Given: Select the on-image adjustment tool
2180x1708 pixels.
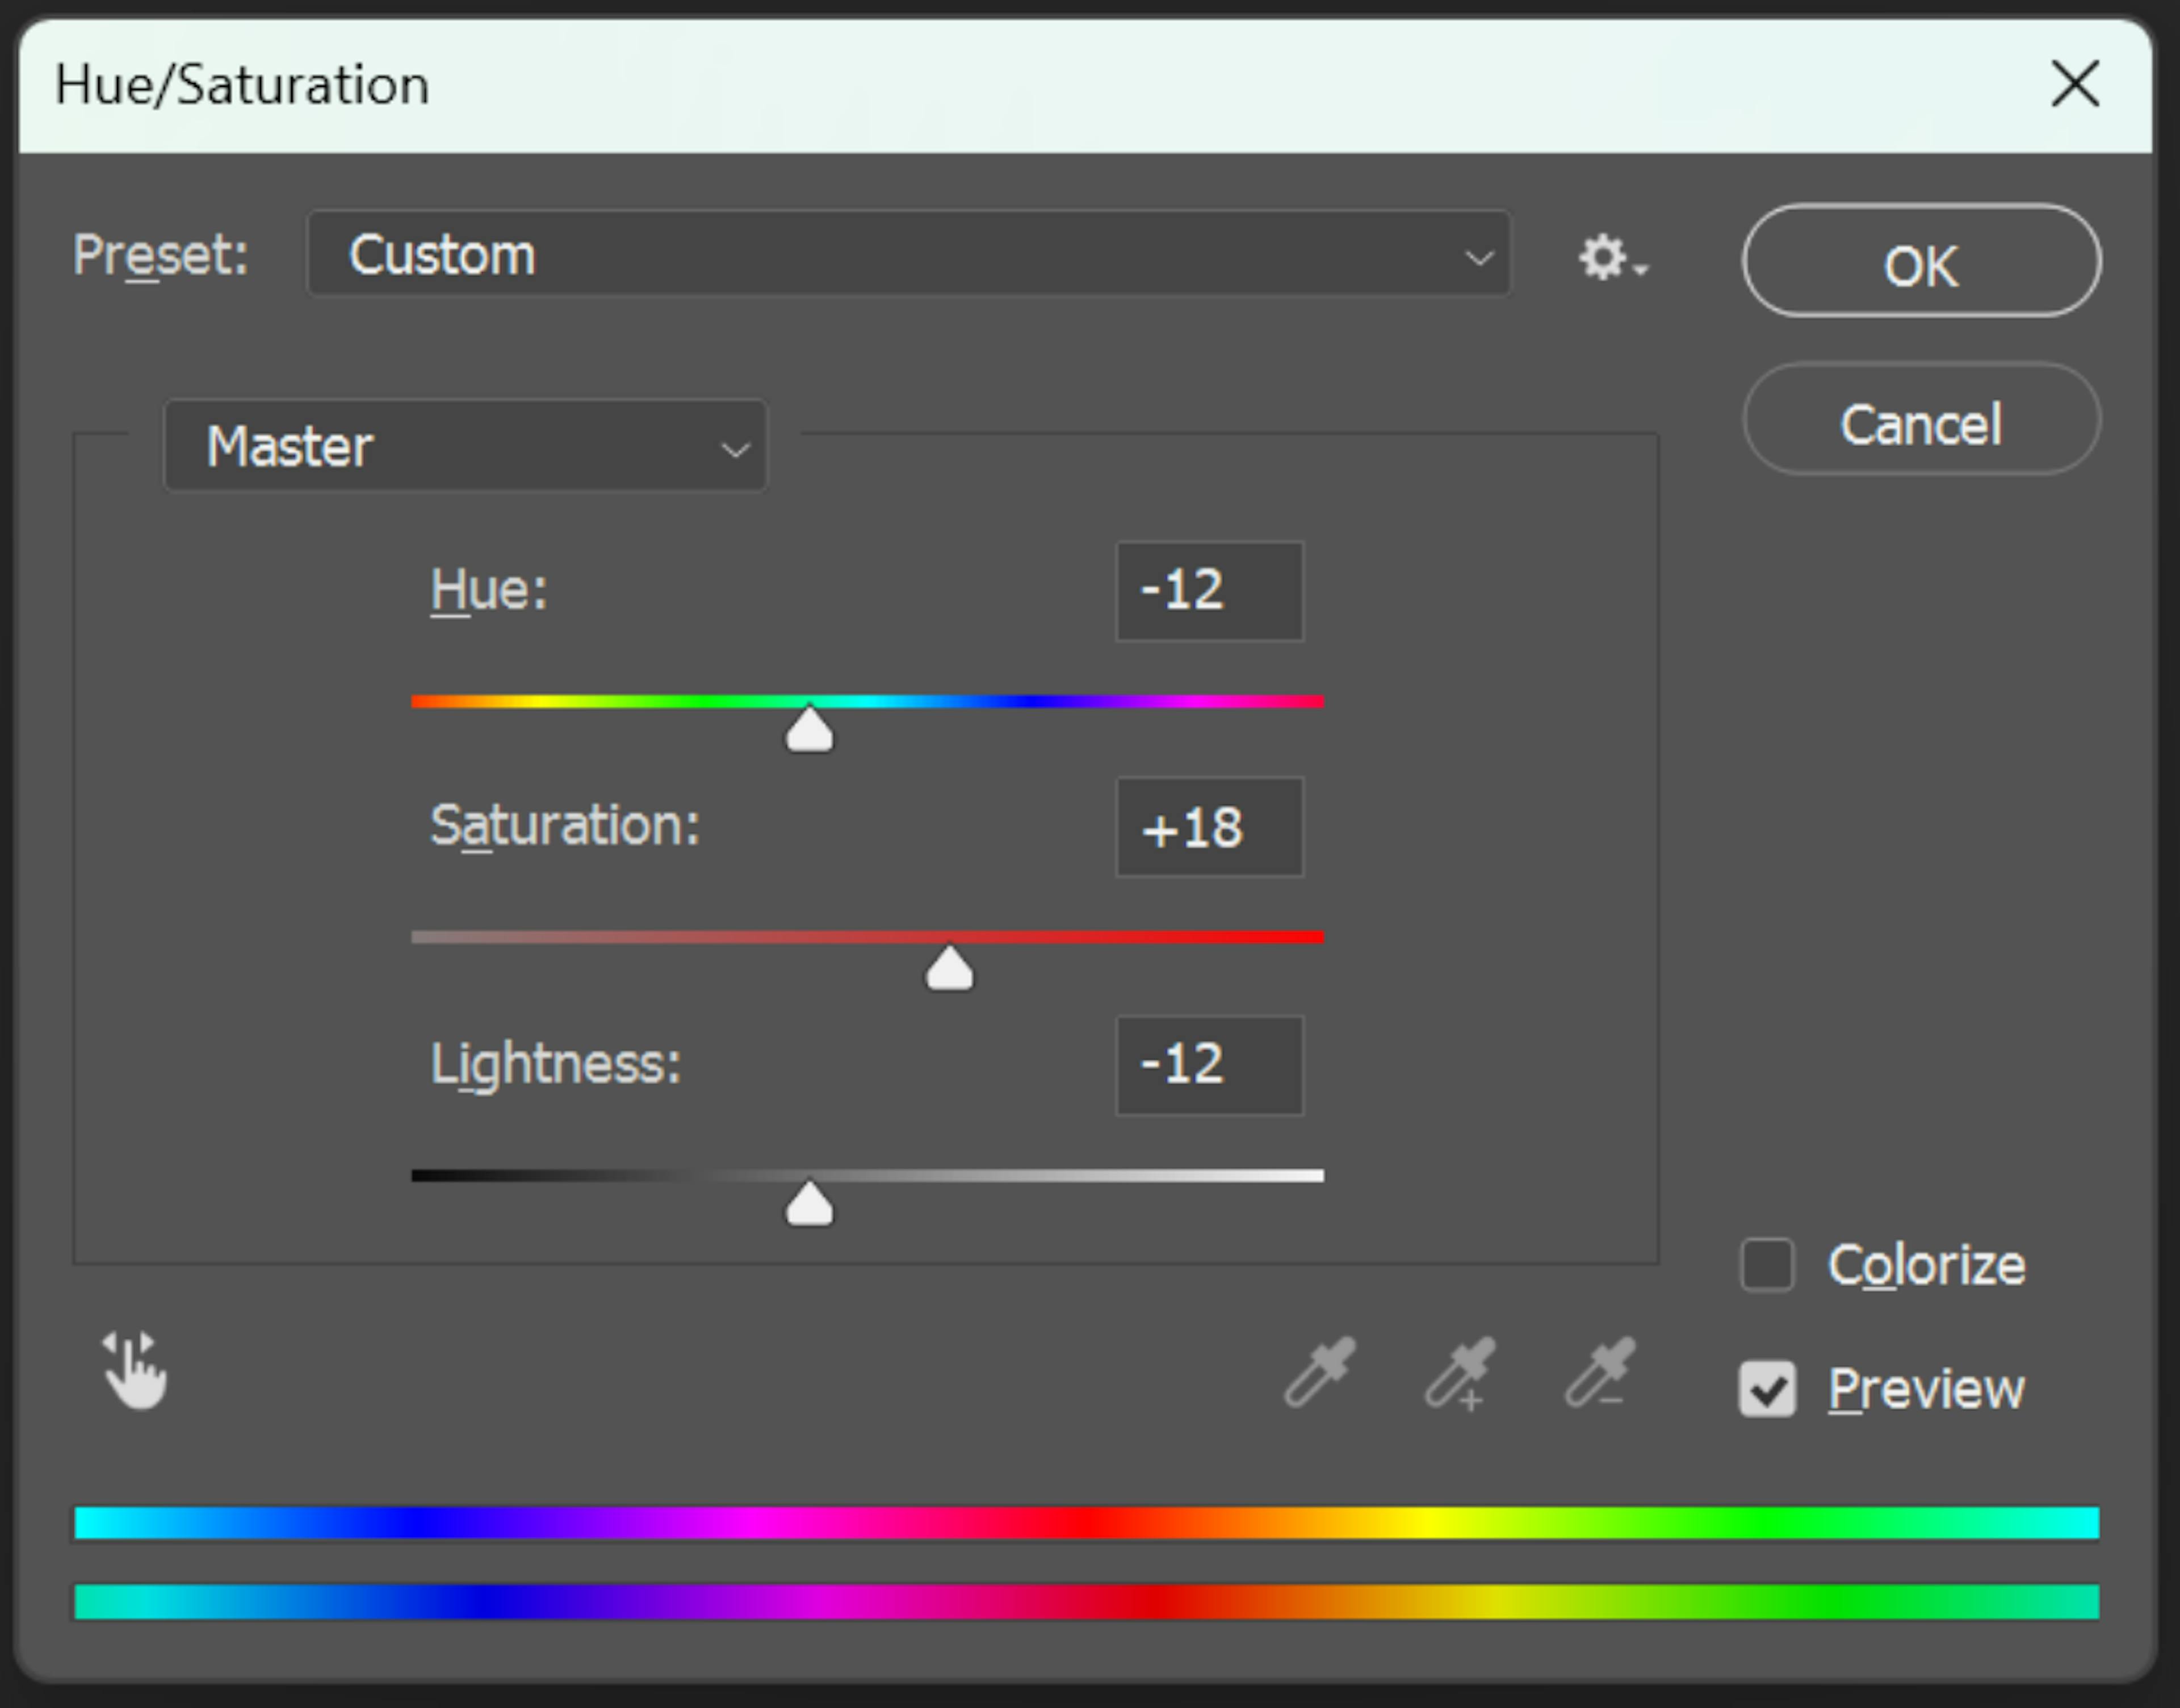Looking at the screenshot, I should coord(135,1372).
